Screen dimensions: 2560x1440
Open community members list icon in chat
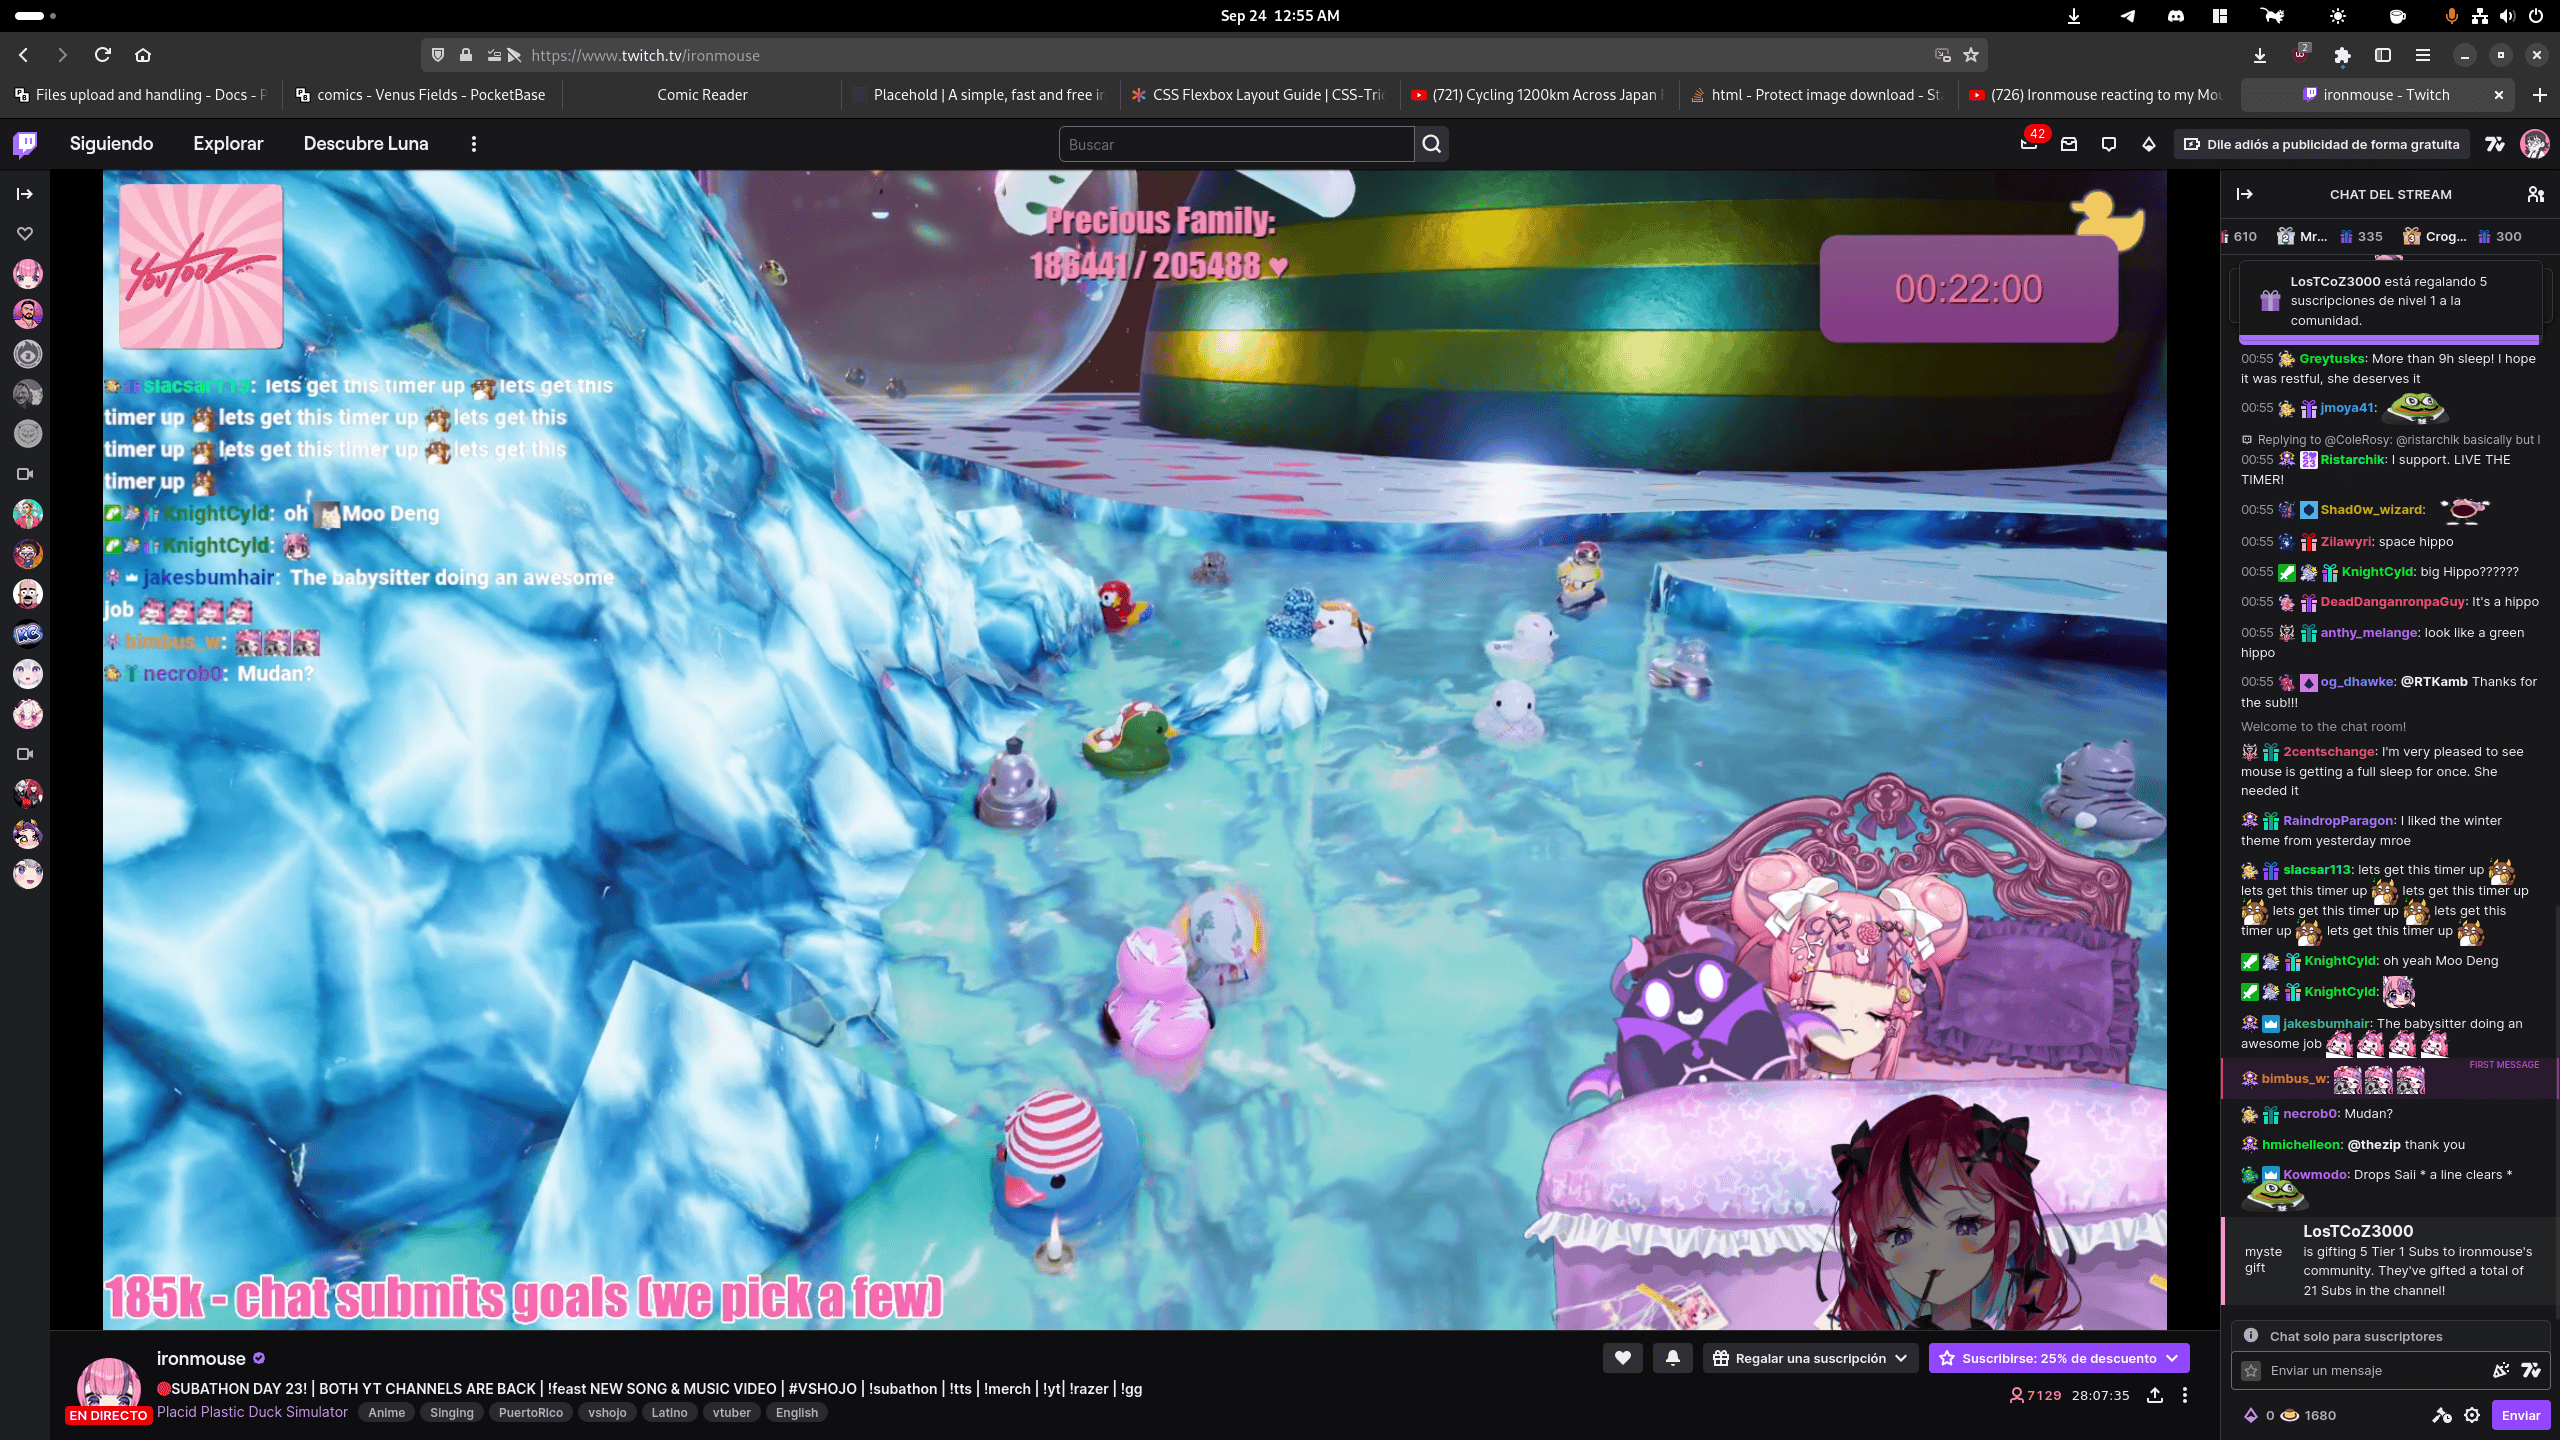[x=2535, y=194]
